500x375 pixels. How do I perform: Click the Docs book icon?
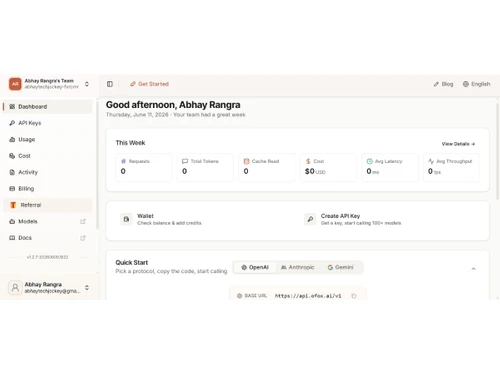click(x=12, y=238)
